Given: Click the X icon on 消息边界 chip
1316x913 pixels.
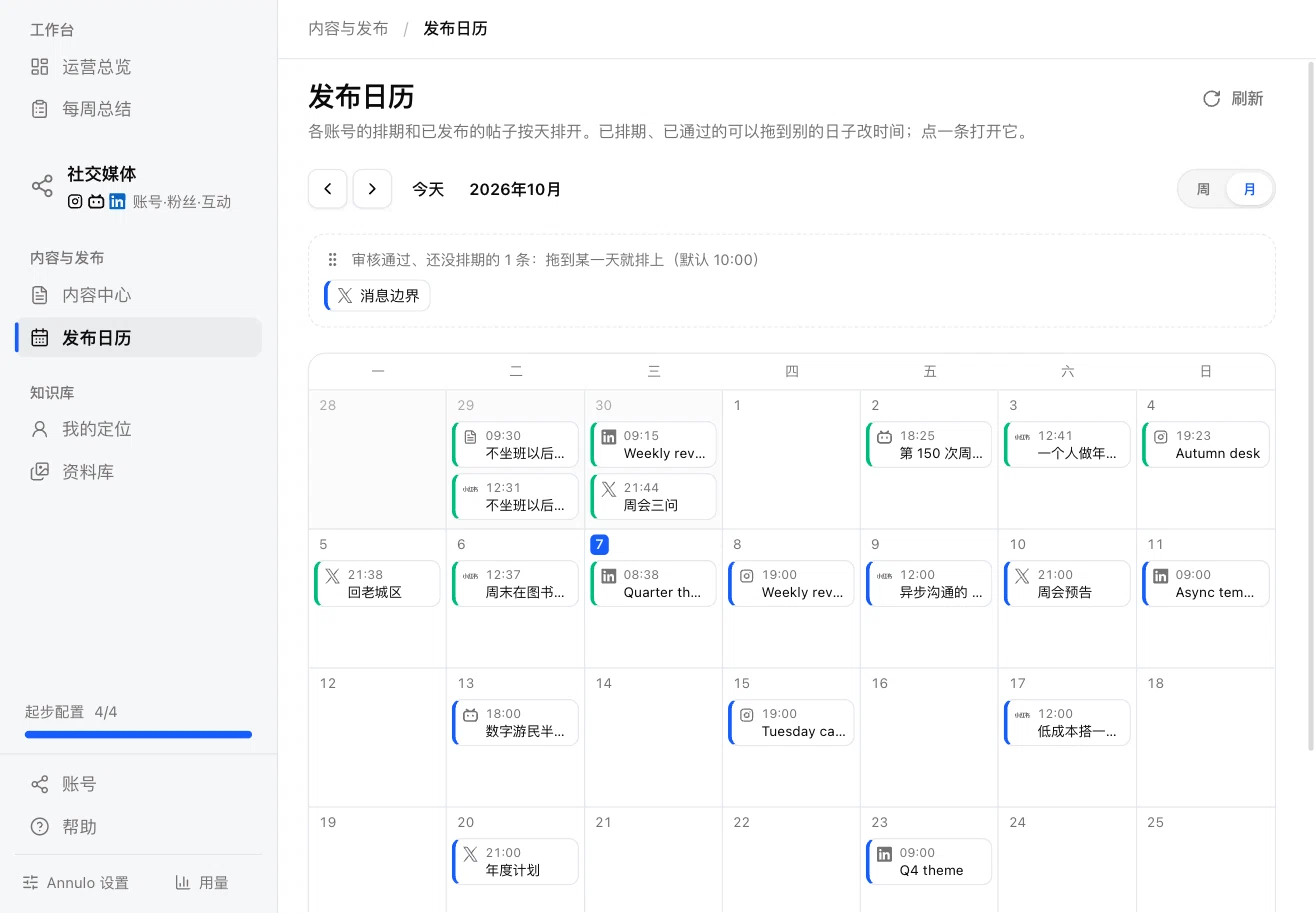Looking at the screenshot, I should [345, 296].
